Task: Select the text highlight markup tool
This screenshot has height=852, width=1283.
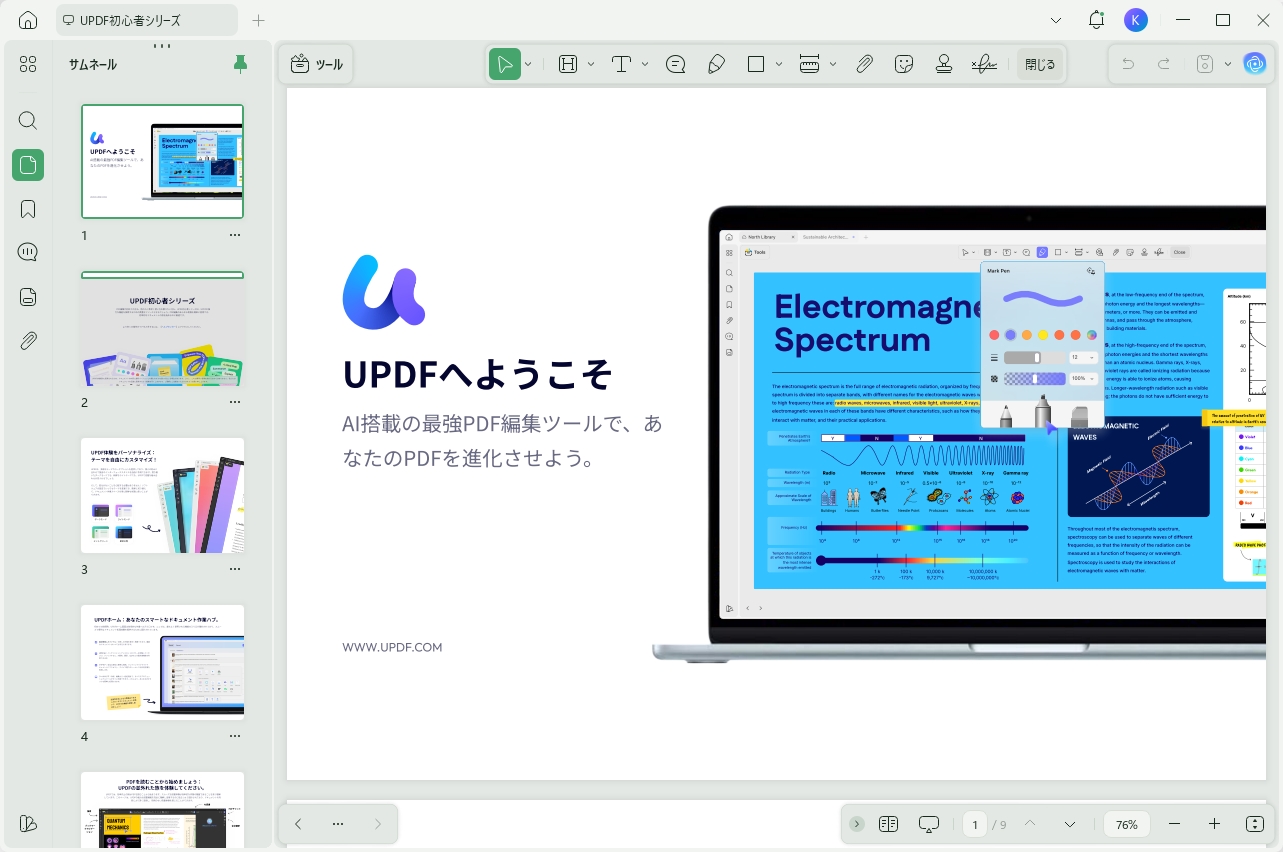Action: click(568, 64)
